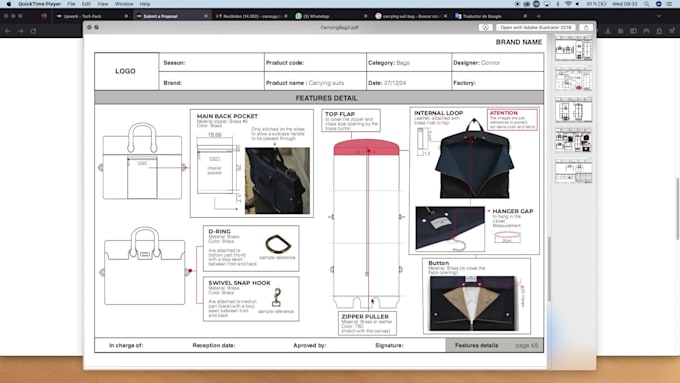
Task: Open the QuickTime Player menu
Action: (39, 4)
